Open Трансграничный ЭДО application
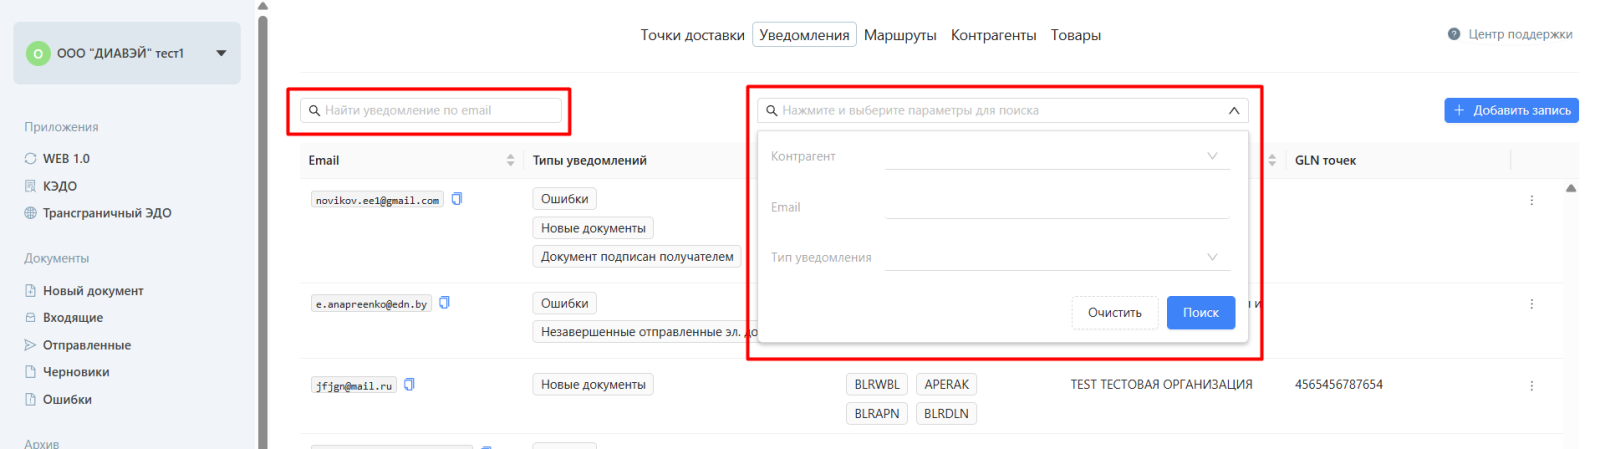The image size is (1600, 449). point(106,213)
